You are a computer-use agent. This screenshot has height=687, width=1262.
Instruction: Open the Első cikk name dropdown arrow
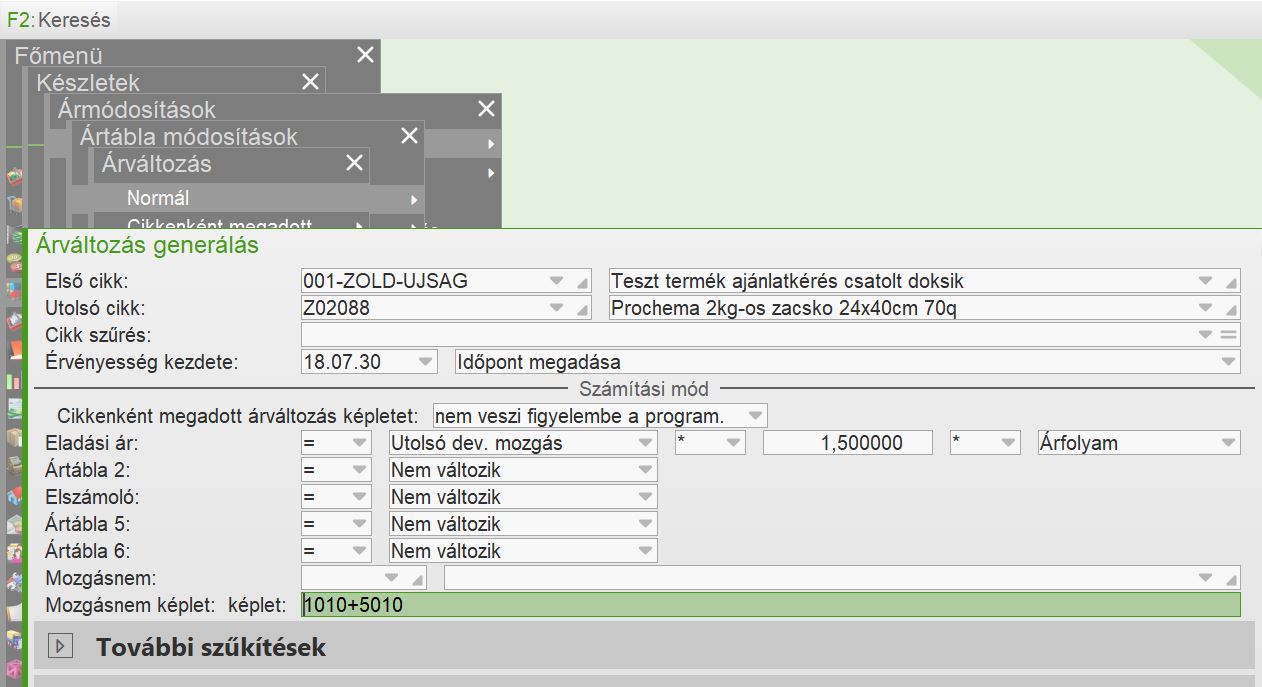(1206, 281)
